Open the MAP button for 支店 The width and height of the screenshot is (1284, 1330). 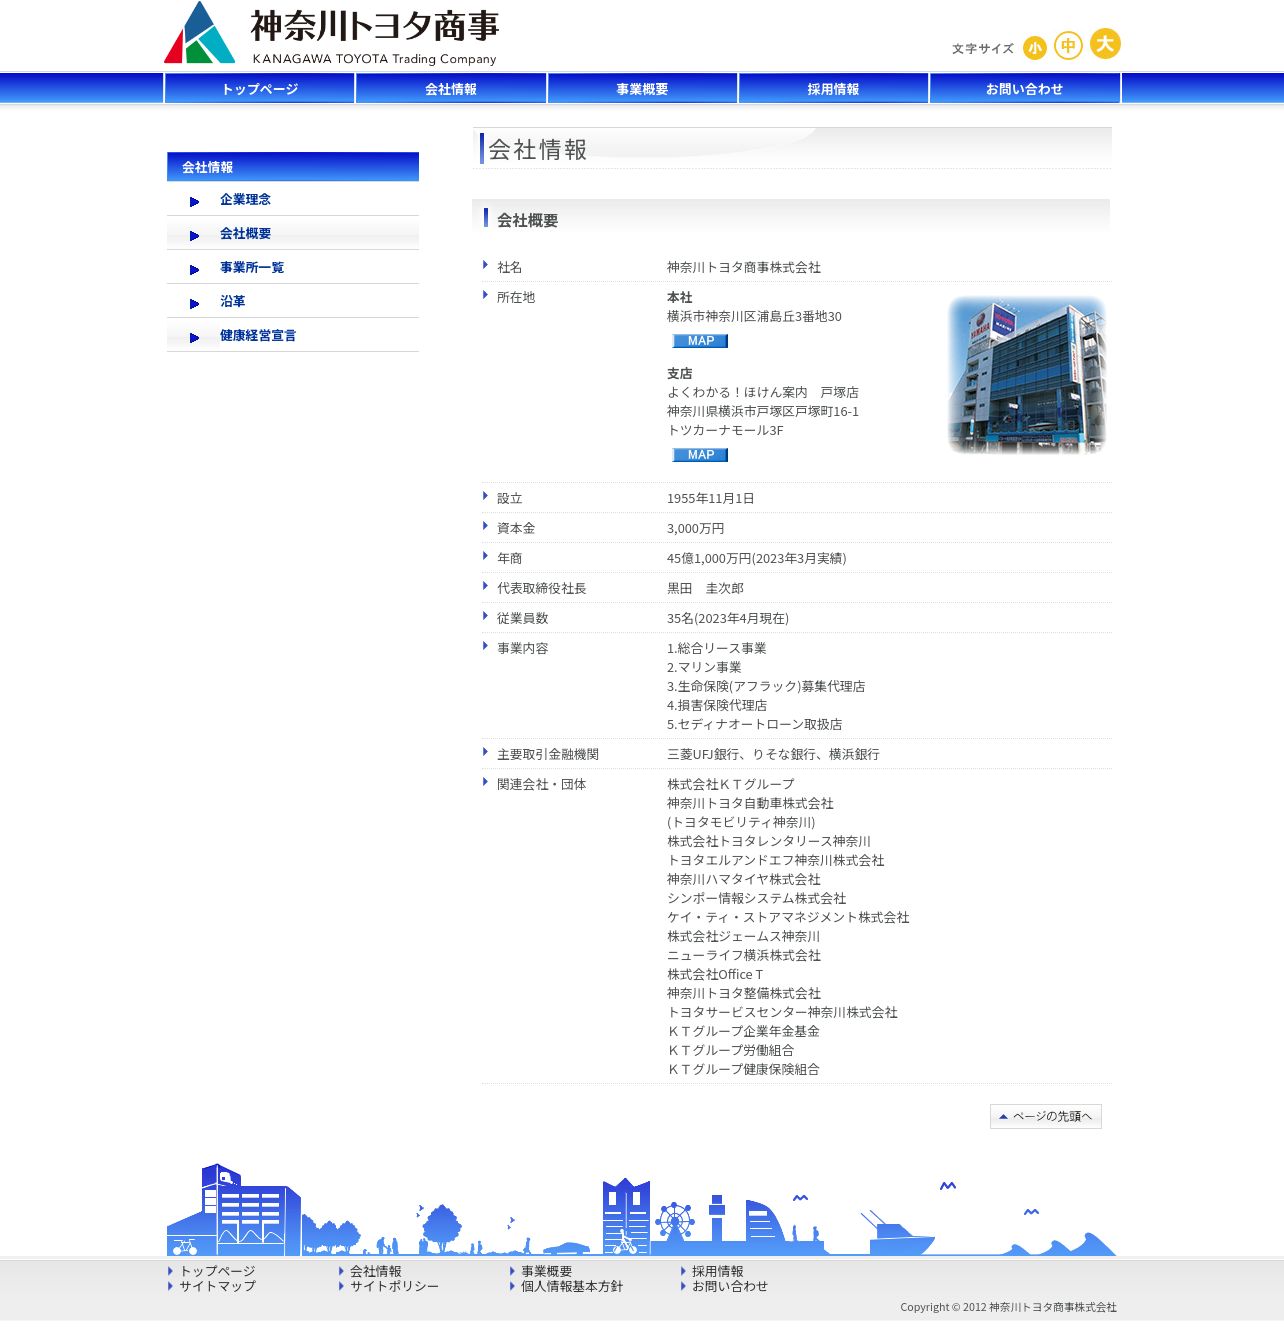click(x=700, y=455)
